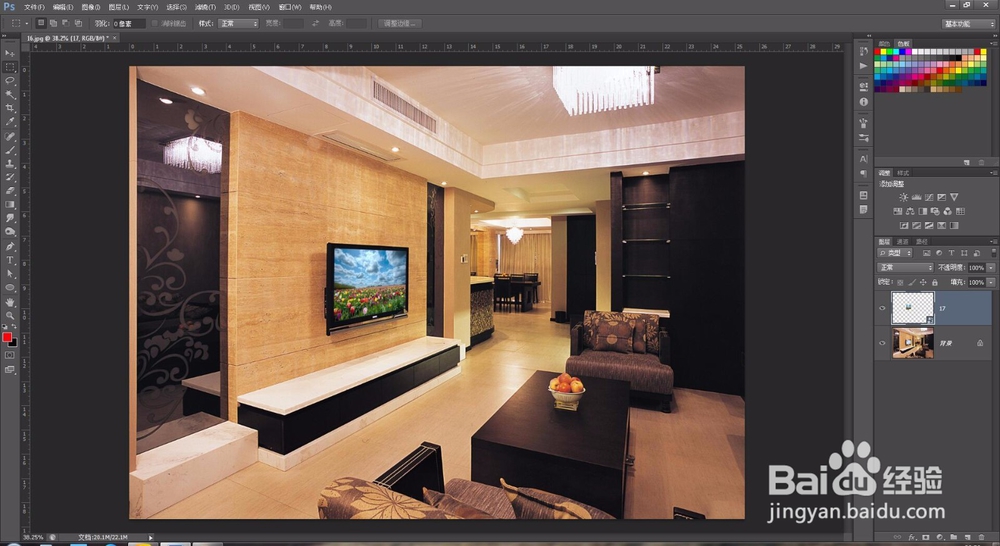Screen dimensions: 1000x546
Task: Select the Rectangular Marquee tool
Action: coord(10,67)
